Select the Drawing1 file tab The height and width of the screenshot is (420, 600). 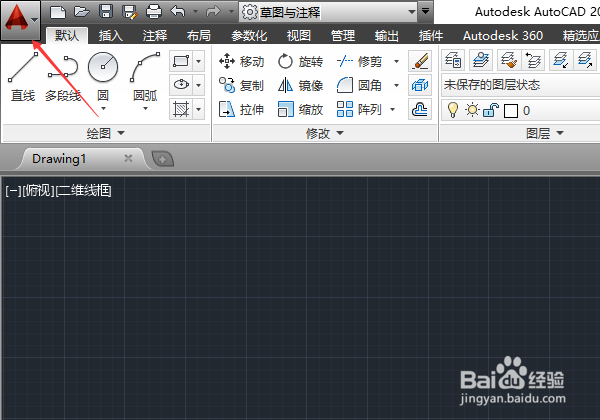[78, 159]
